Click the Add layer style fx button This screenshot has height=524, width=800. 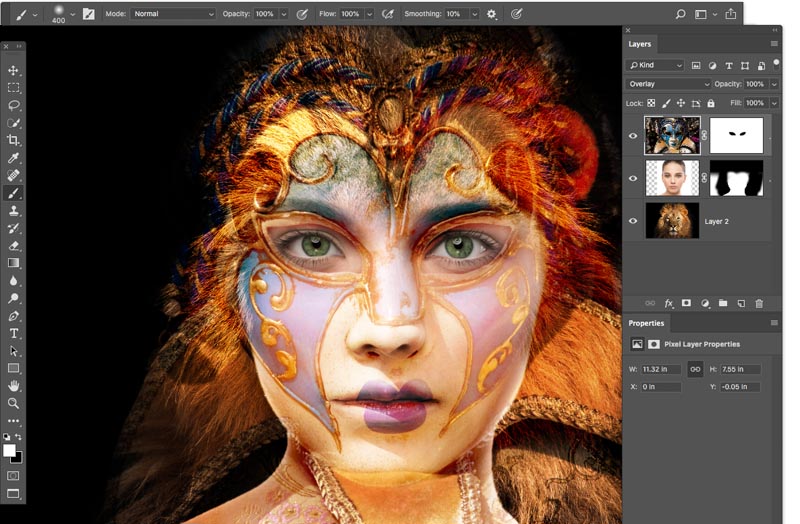tap(668, 303)
